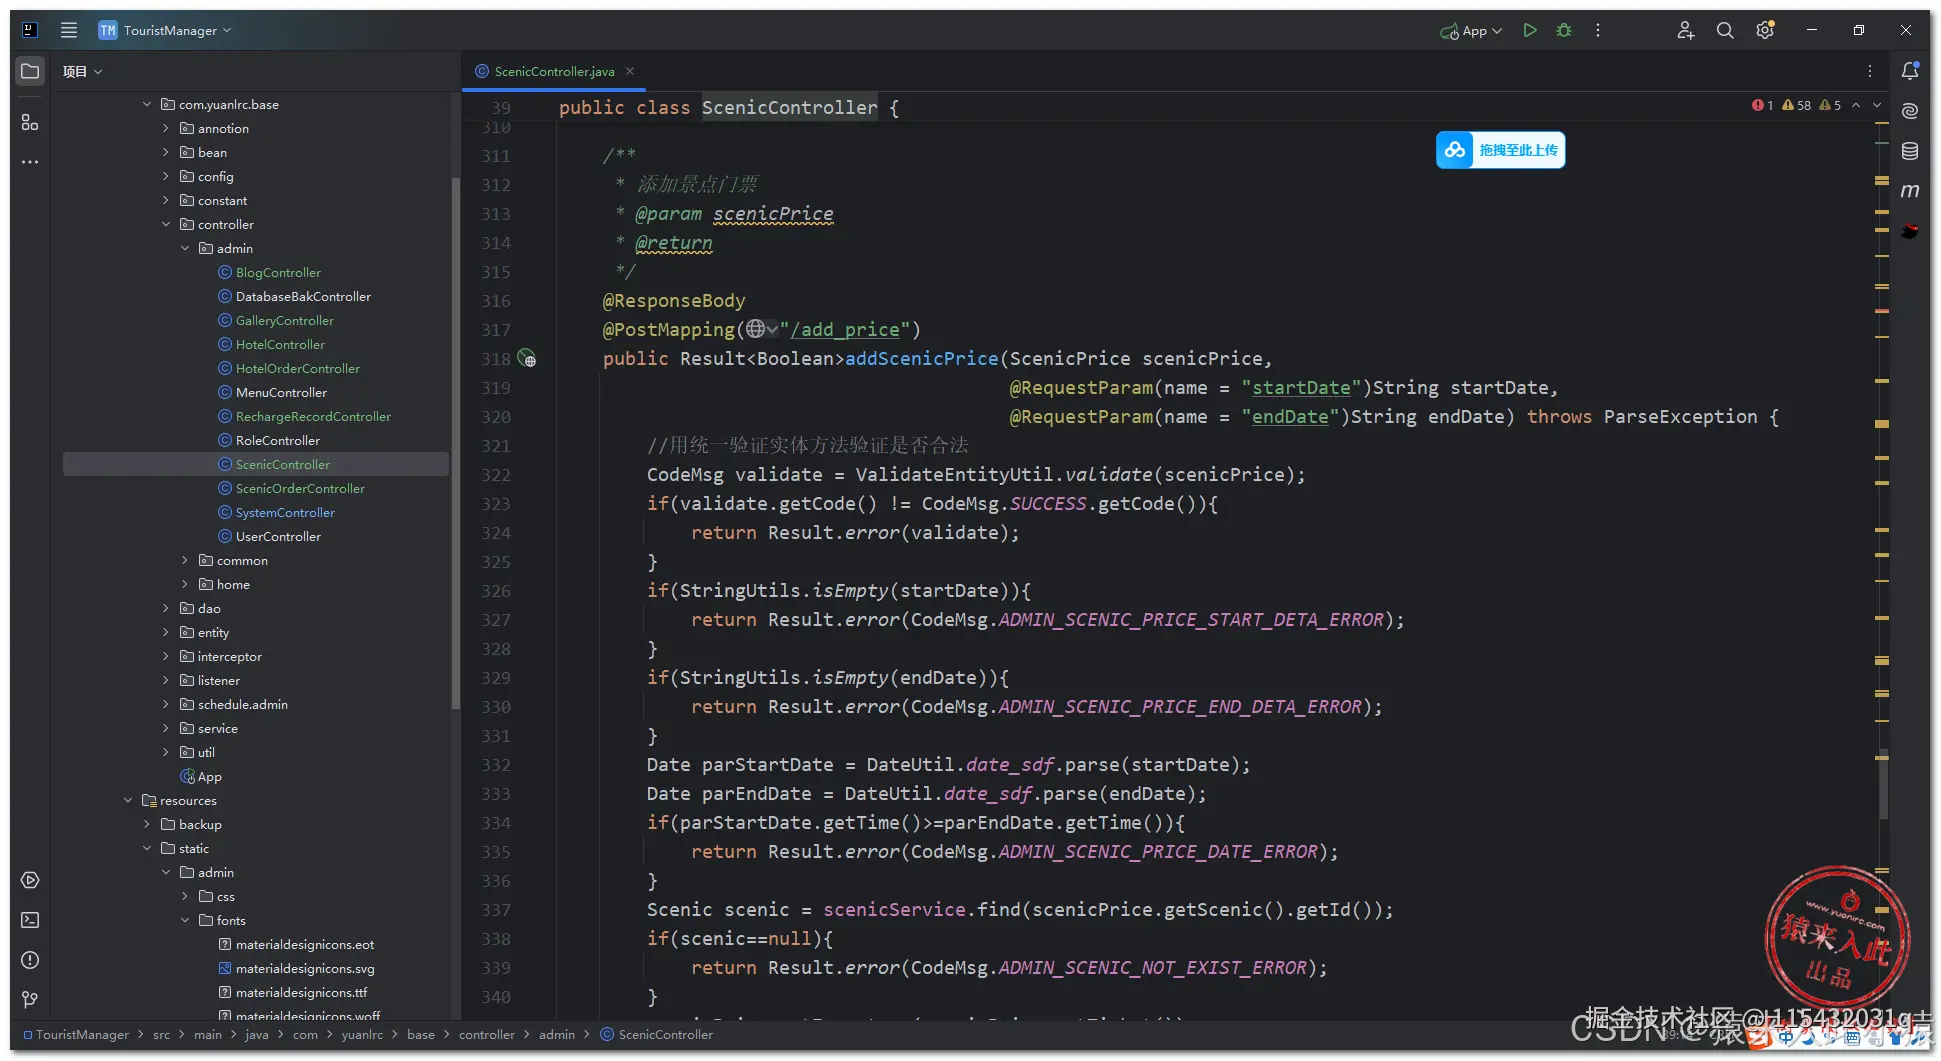1941x1061 pixels.
Task: Click the errors and warnings indicator
Action: (x=1796, y=105)
